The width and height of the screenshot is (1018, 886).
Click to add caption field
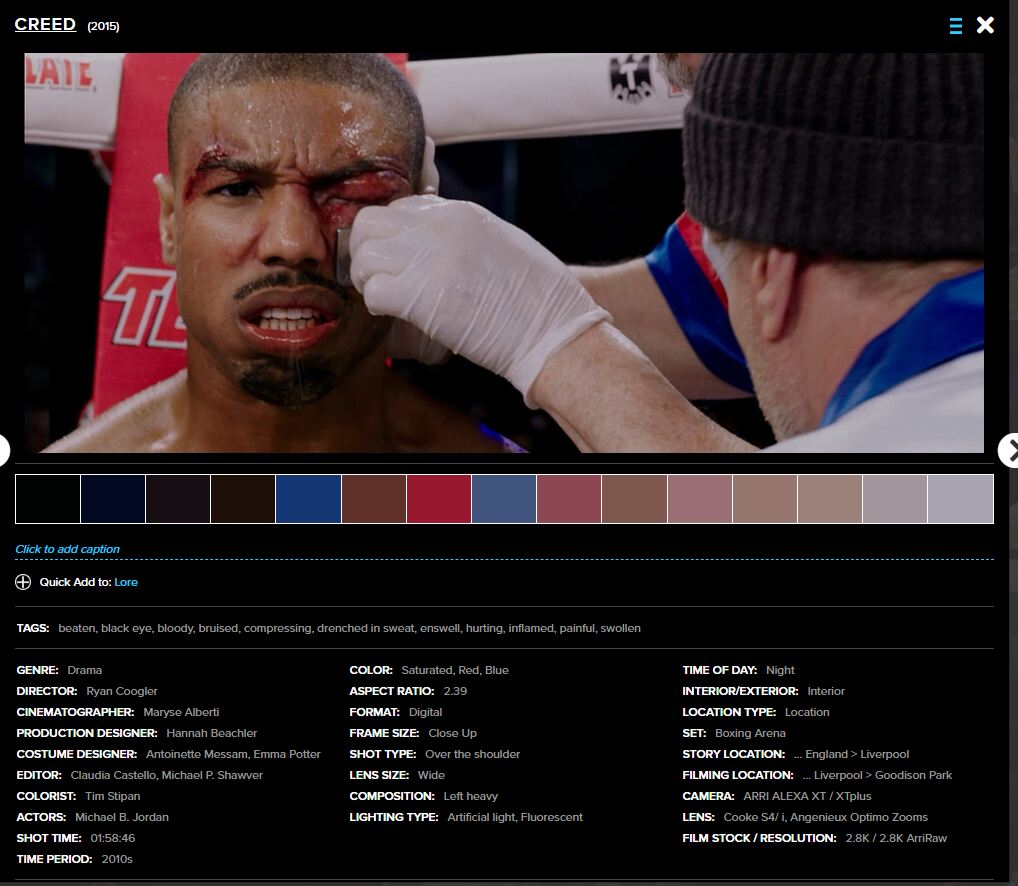tap(67, 549)
